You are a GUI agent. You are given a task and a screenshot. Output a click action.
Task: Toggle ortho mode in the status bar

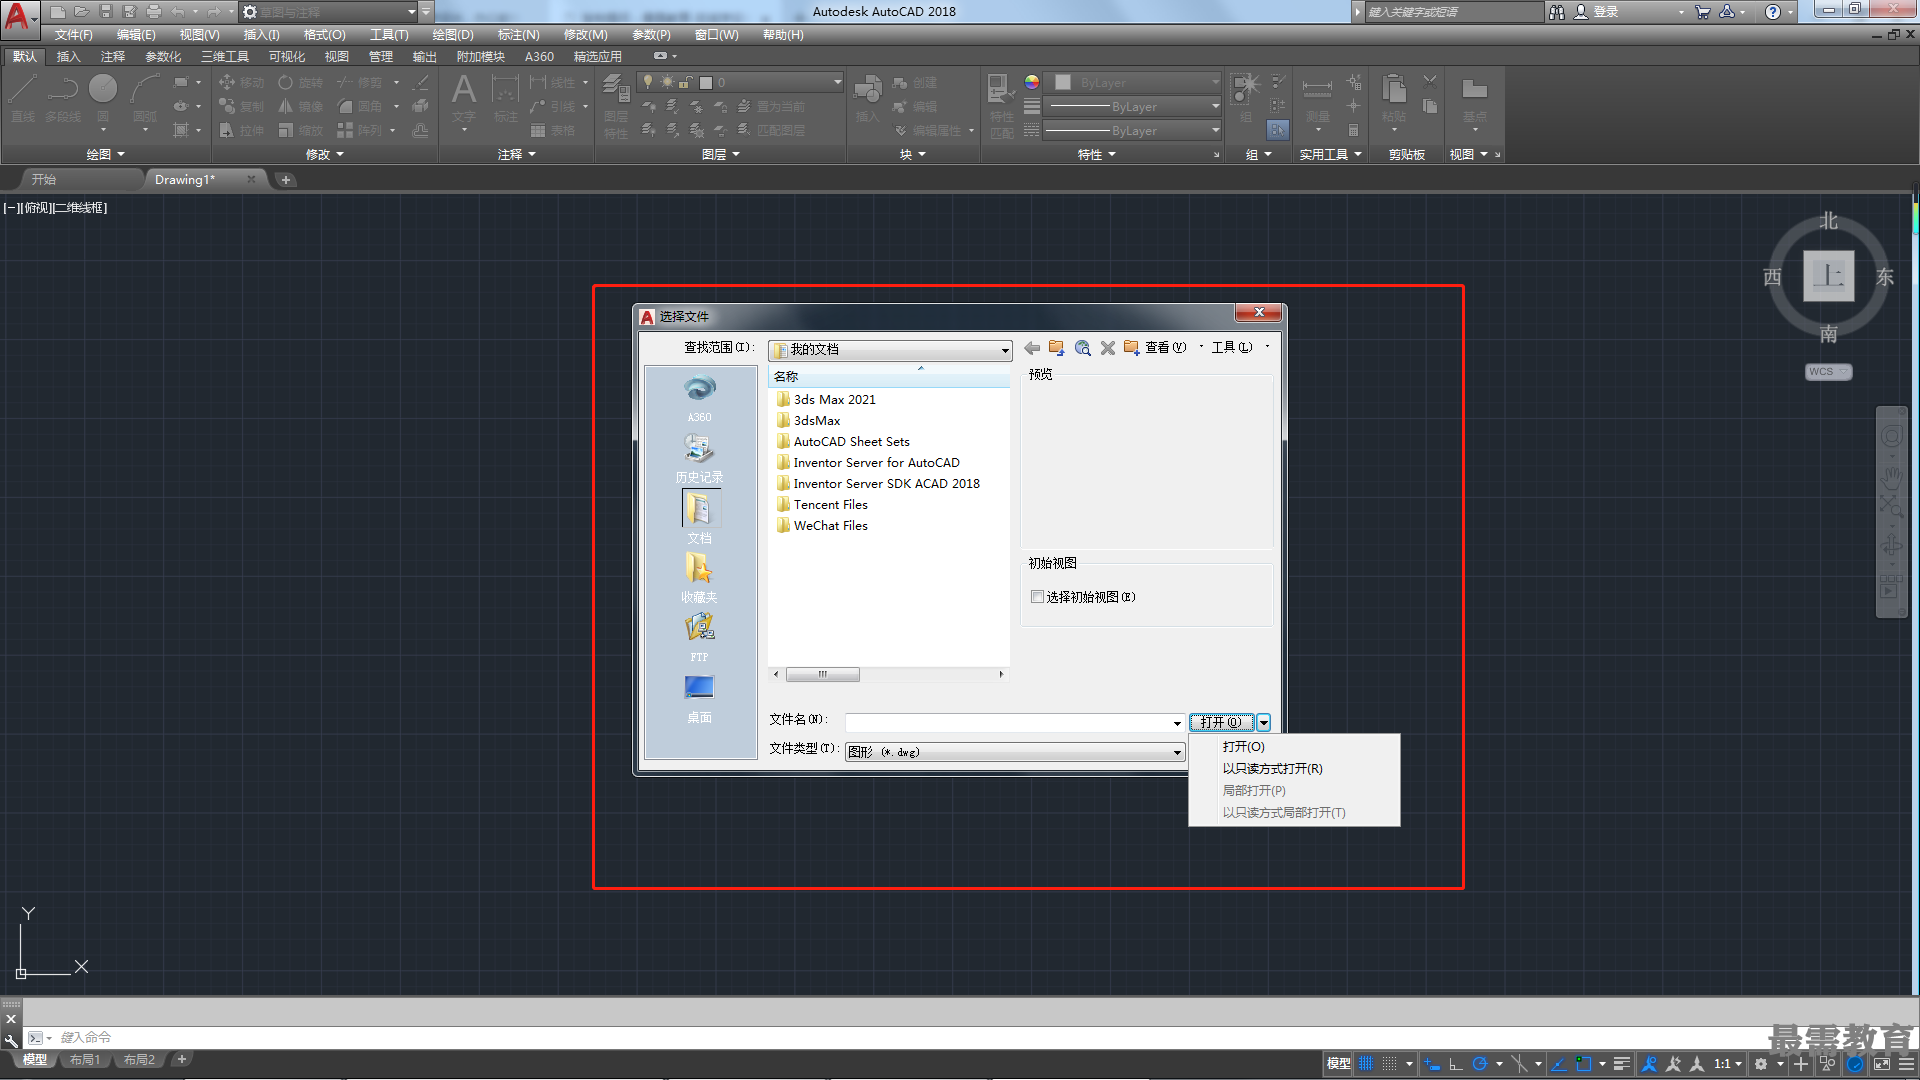click(1456, 1064)
